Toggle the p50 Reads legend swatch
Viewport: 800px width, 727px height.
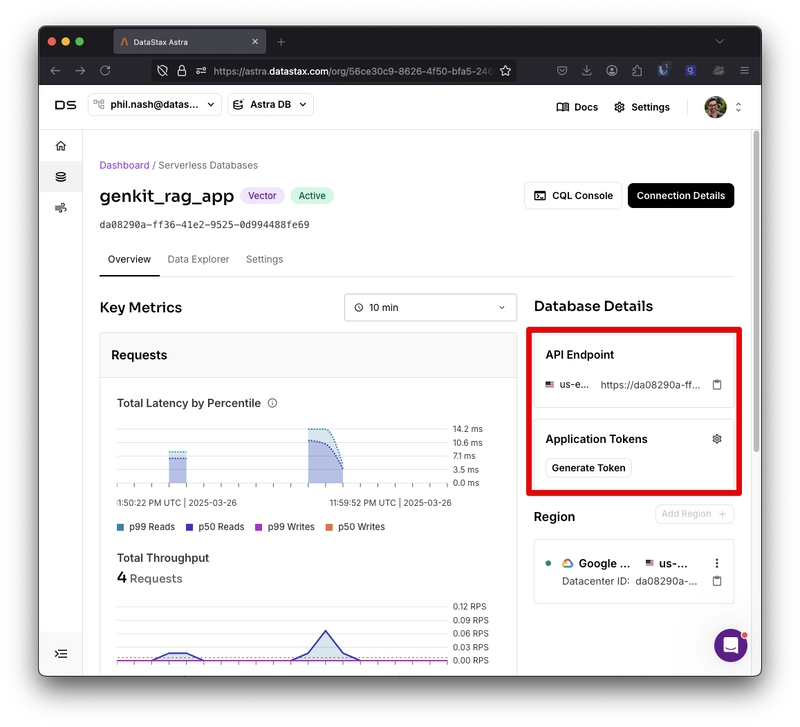tap(189, 527)
